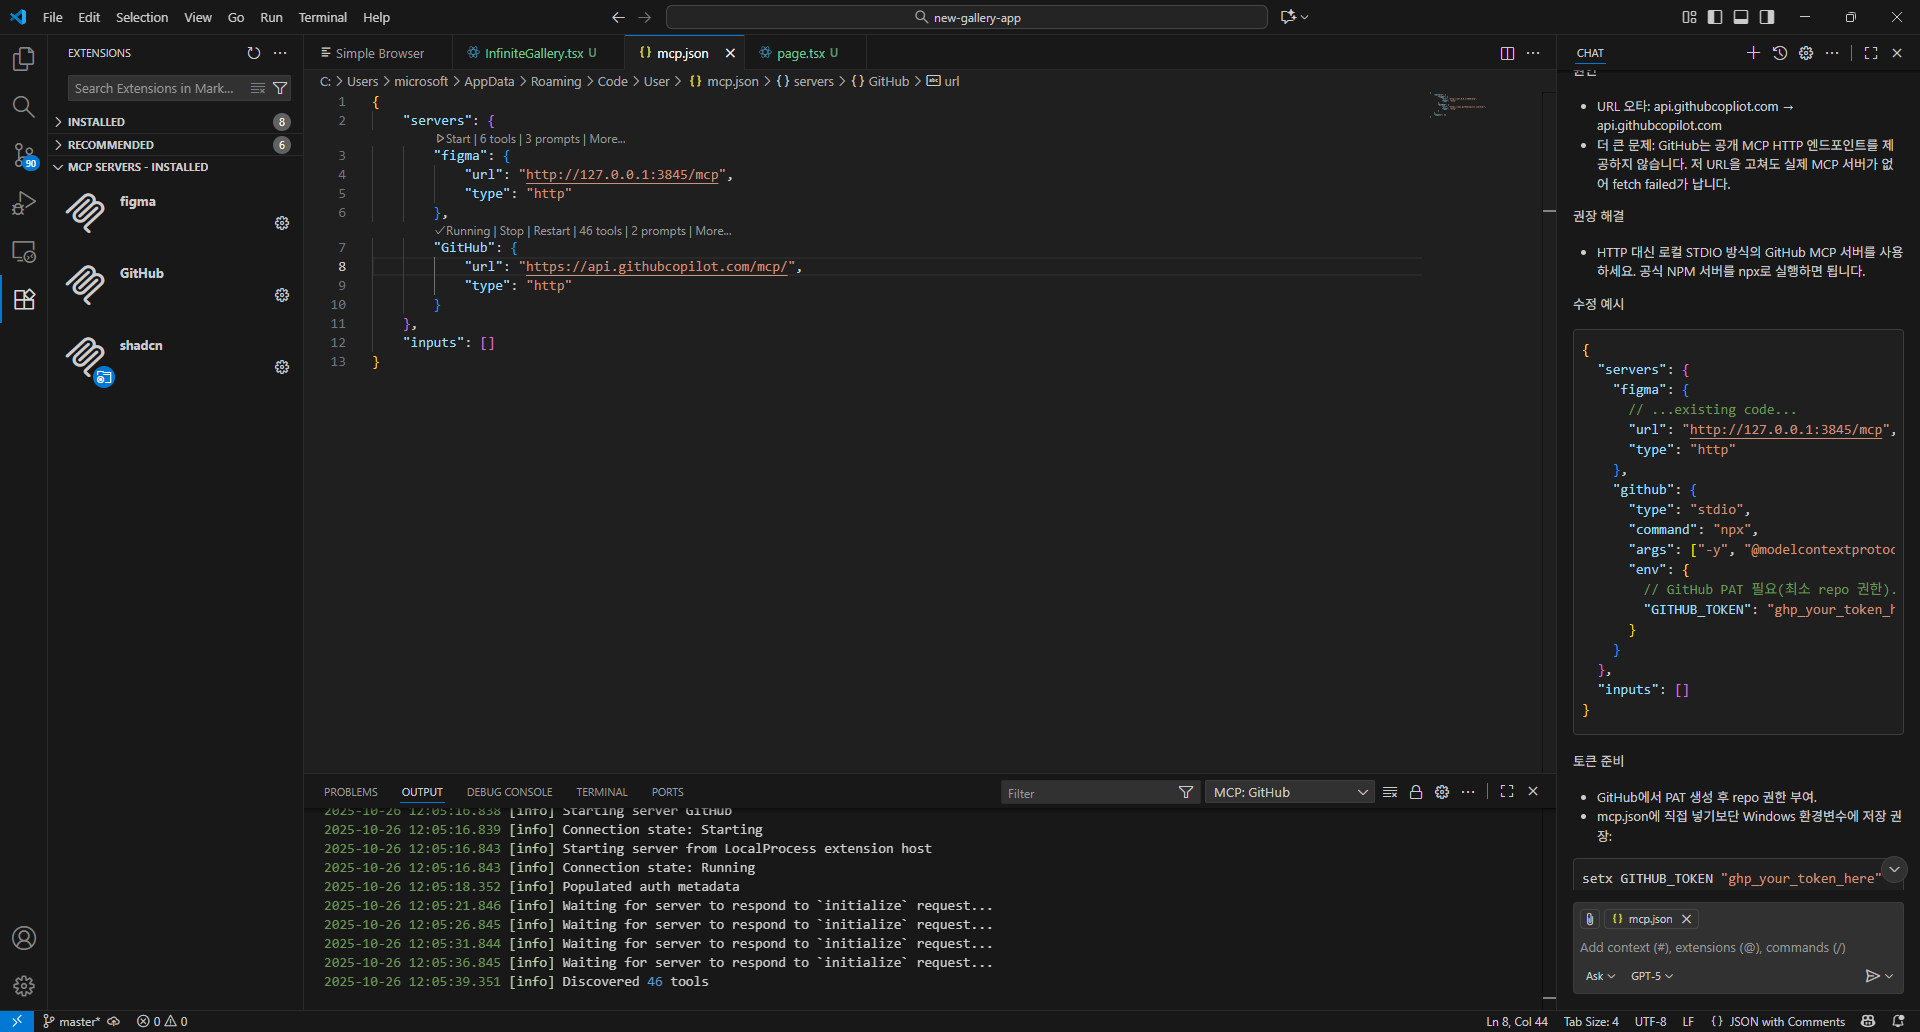Open the Search view in activity bar
1920x1032 pixels.
click(23, 107)
